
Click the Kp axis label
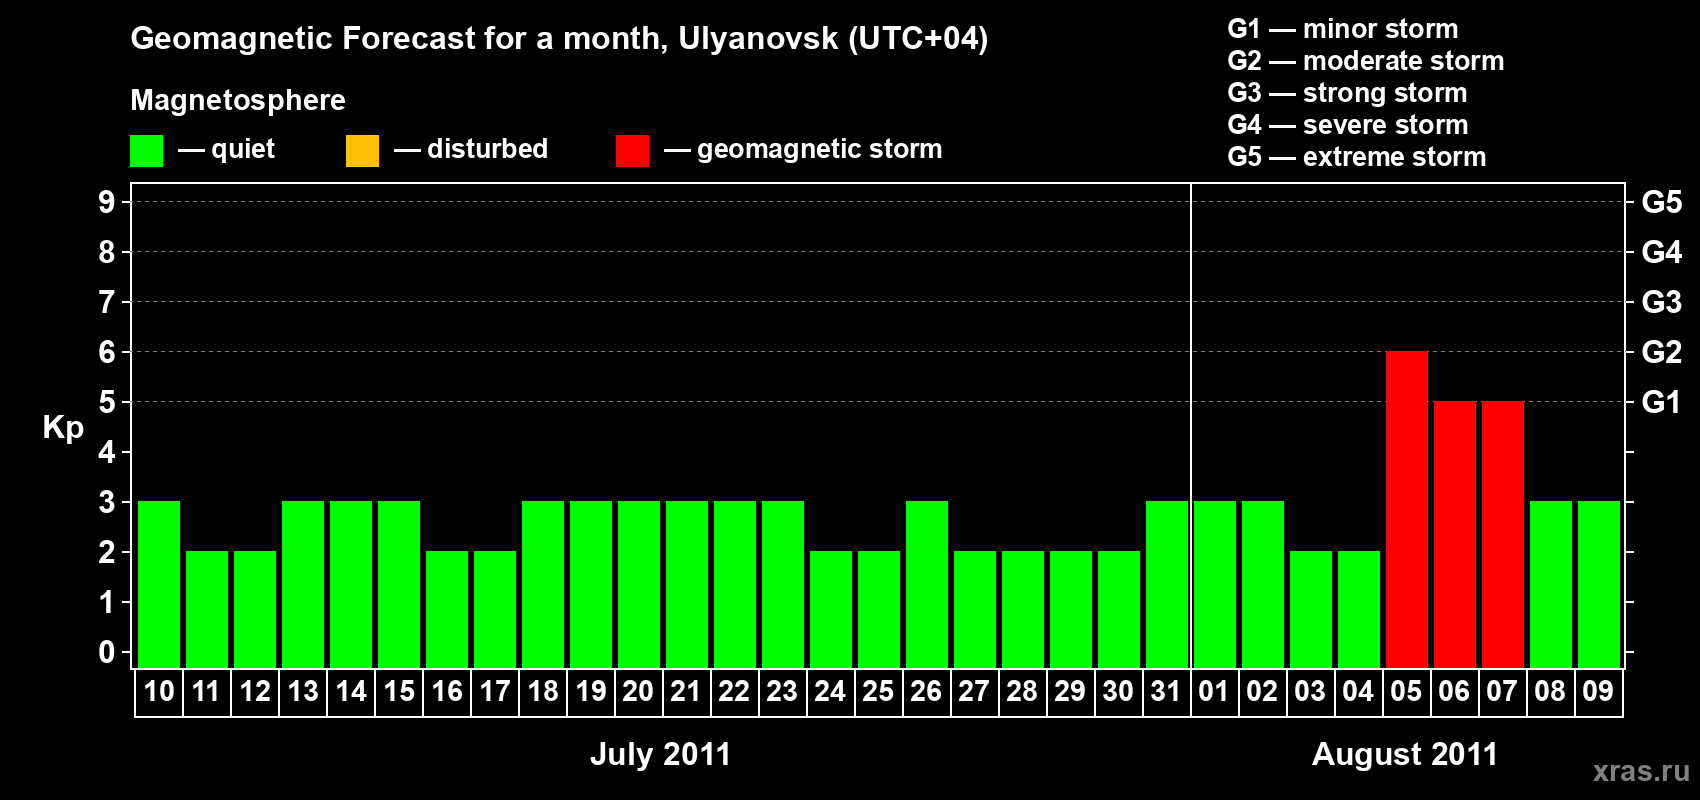pyautogui.click(x=63, y=428)
